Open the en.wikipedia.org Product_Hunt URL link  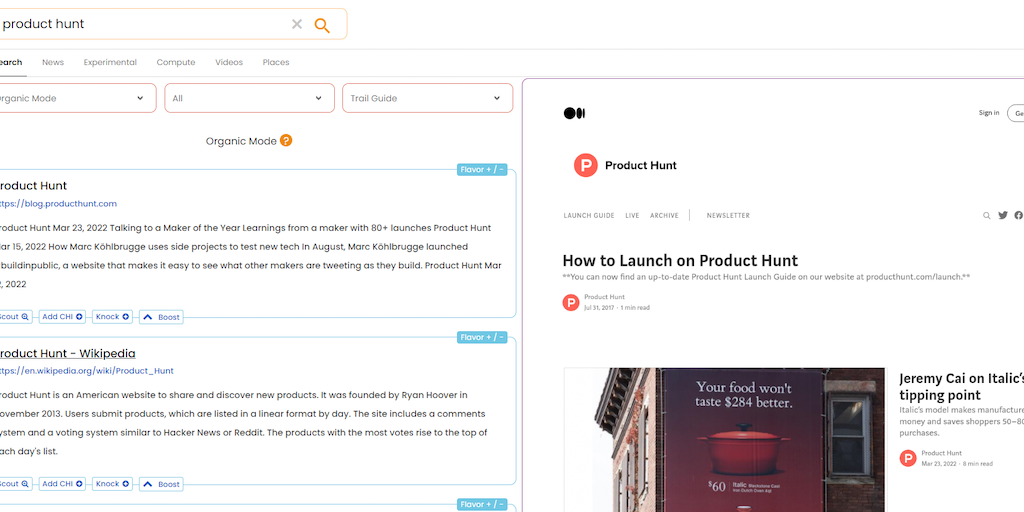coord(86,371)
